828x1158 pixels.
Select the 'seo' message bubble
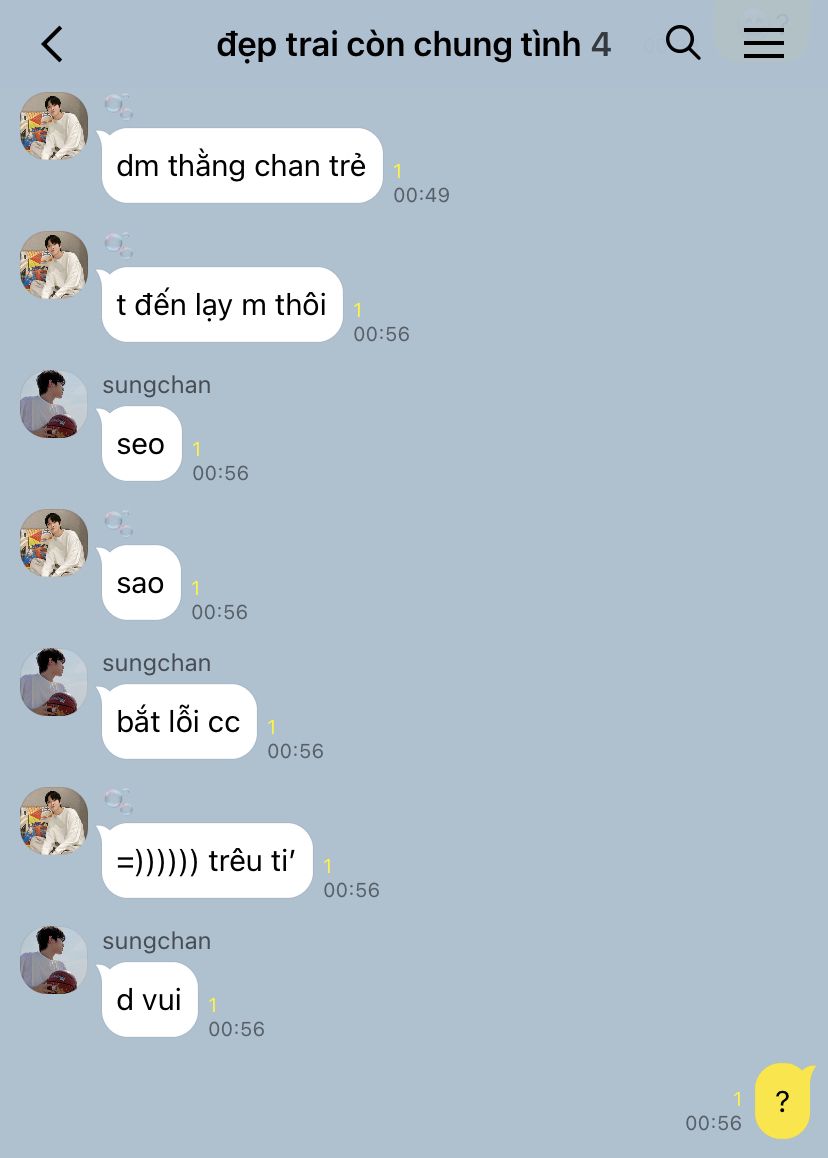pos(141,443)
